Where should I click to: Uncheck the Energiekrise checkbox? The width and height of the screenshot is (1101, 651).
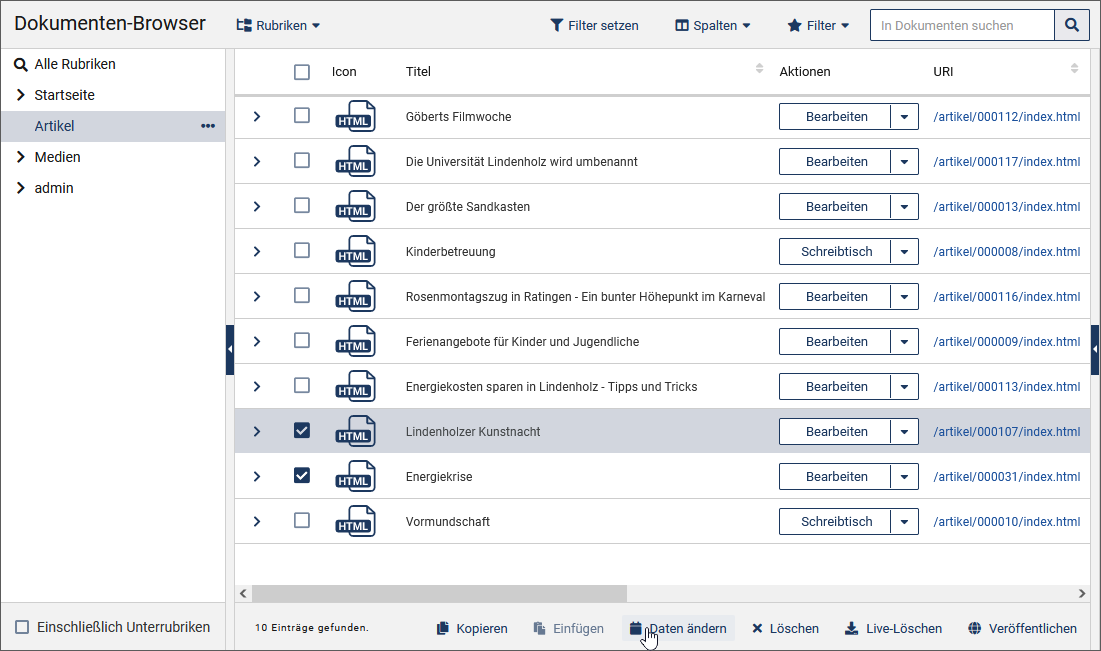point(302,475)
